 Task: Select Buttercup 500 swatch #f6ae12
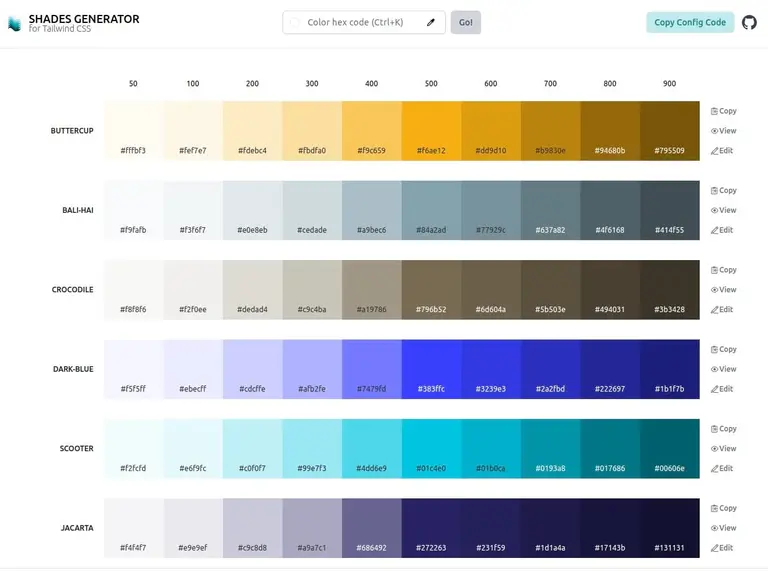431,131
